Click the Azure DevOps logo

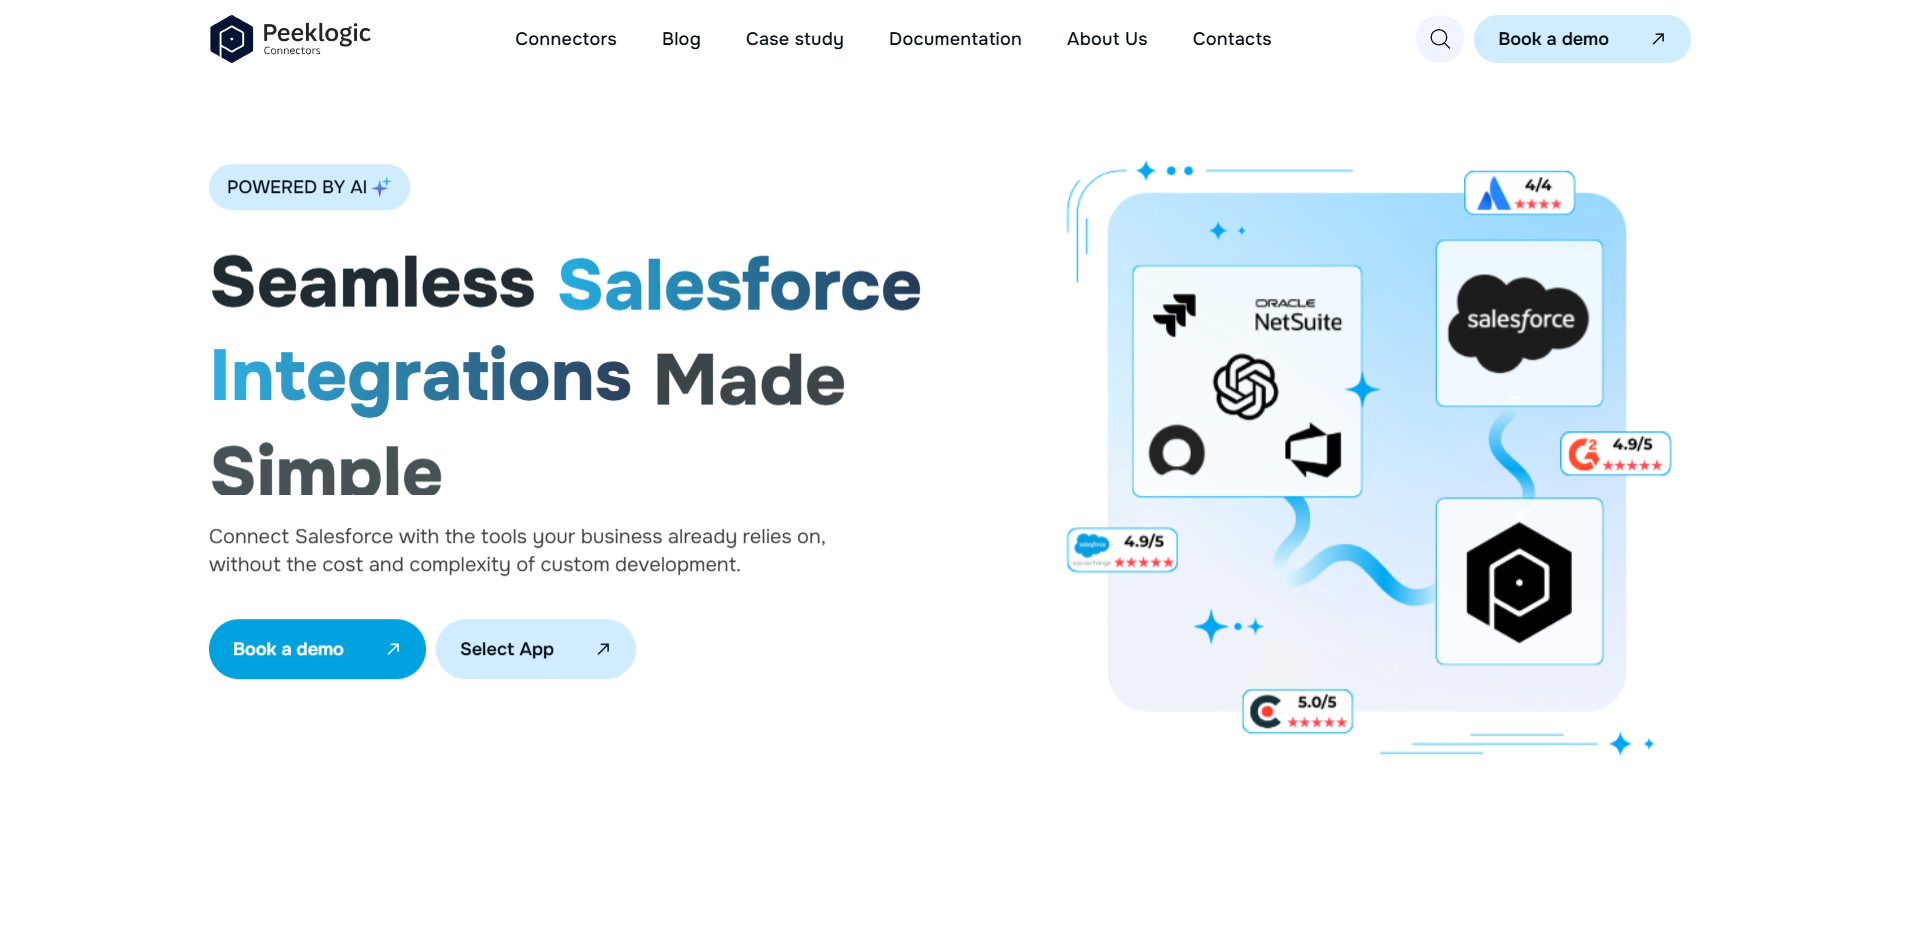tap(1313, 451)
